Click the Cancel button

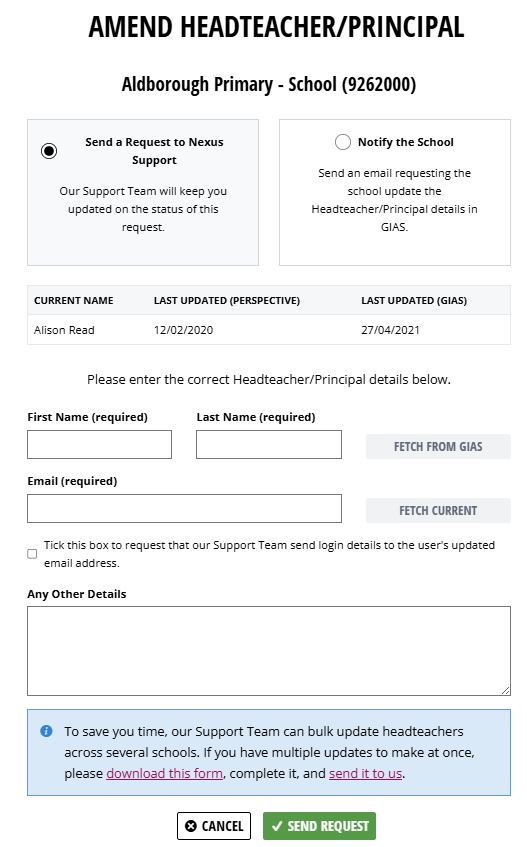(x=214, y=826)
